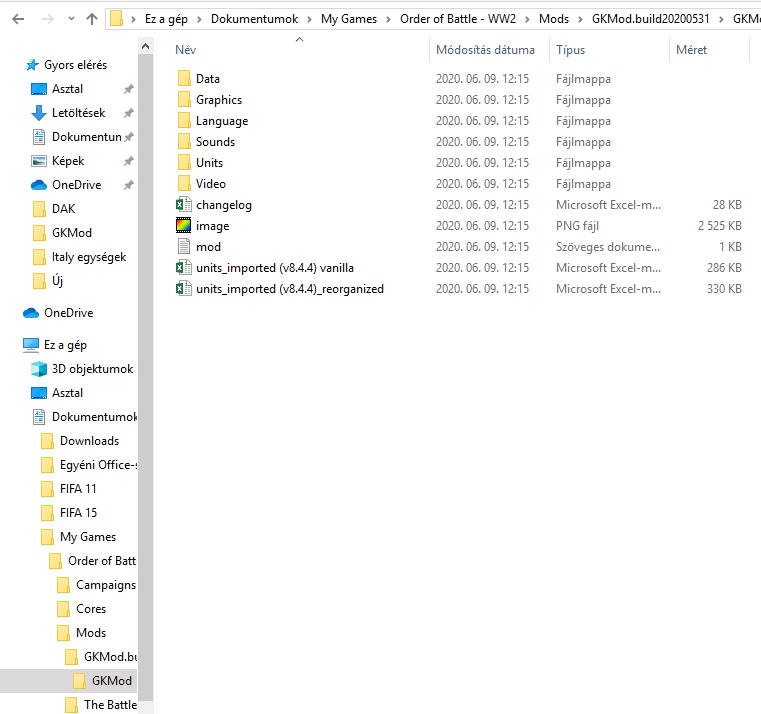This screenshot has height=714, width=761.
Task: Open Letöltések in quick access
Action: (x=78, y=113)
